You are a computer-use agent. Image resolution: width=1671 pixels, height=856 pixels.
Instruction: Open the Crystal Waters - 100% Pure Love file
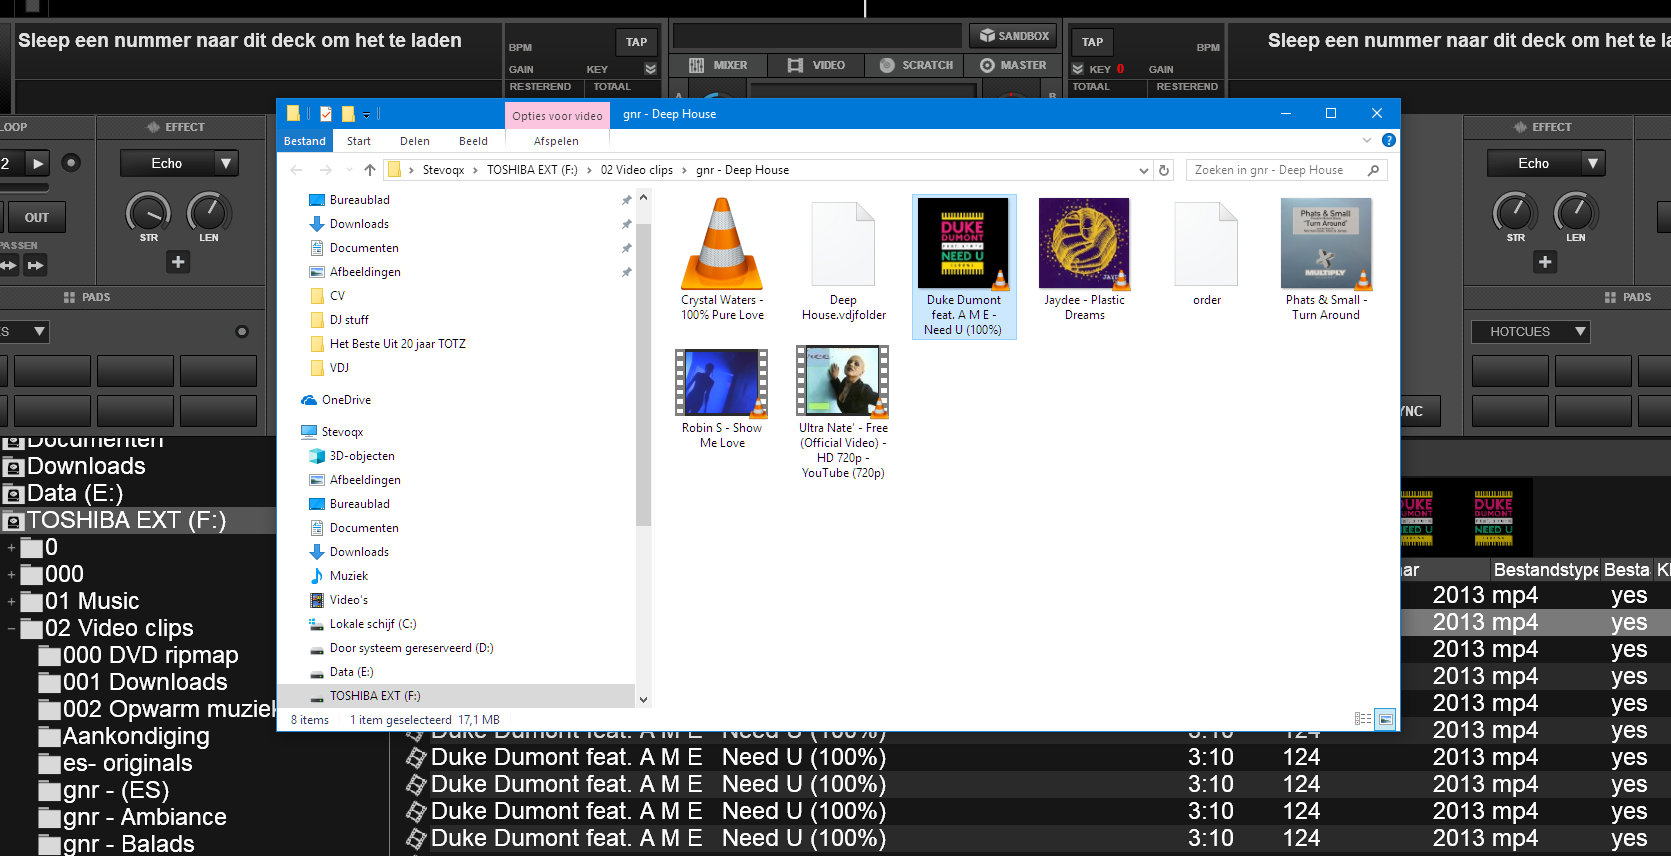722,259
